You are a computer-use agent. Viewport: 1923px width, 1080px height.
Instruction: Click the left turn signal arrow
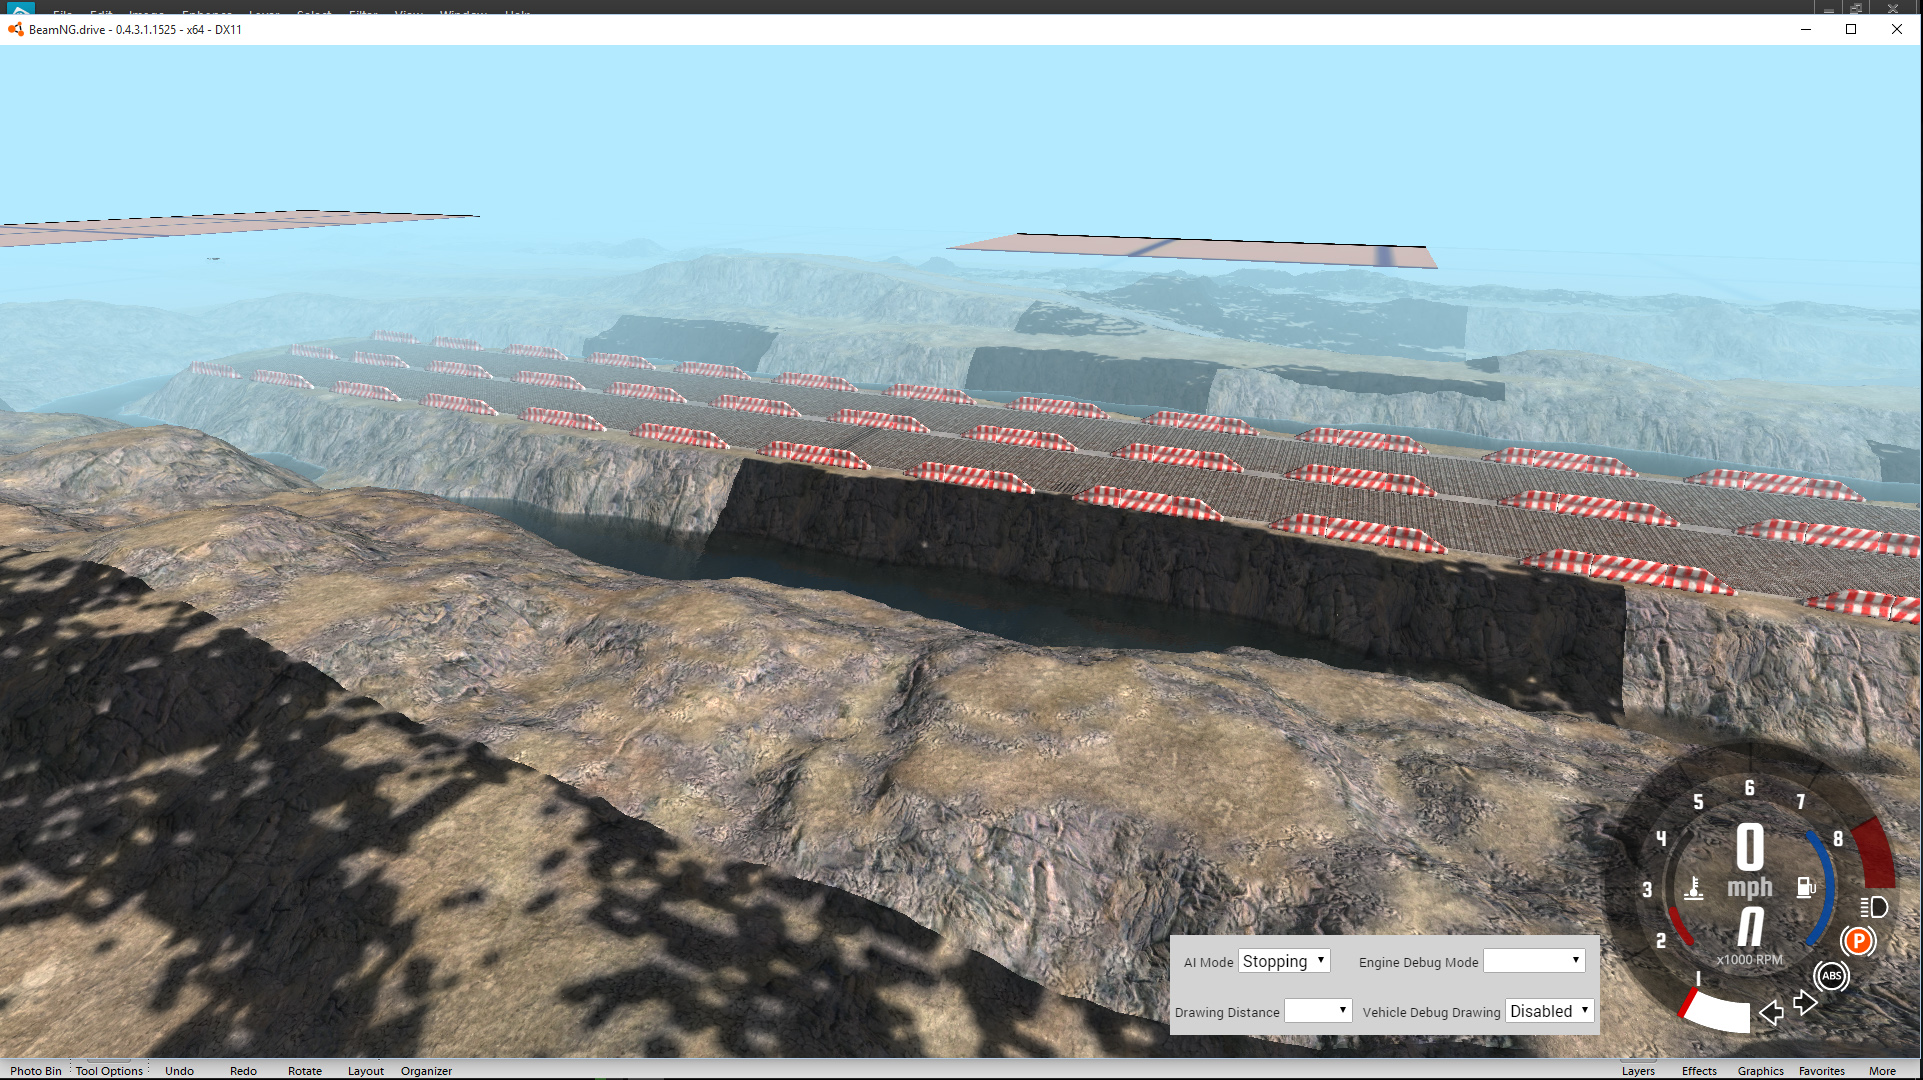click(x=1771, y=1012)
